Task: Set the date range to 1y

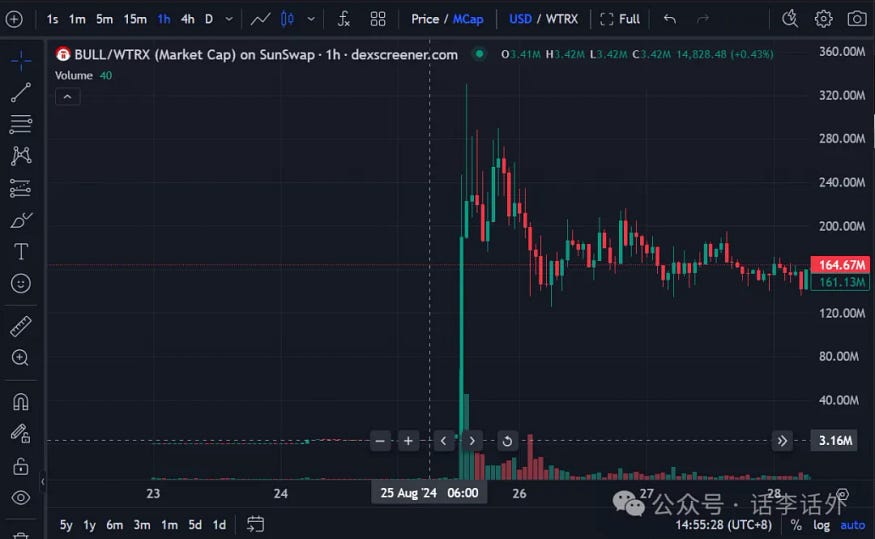Action: coord(89,525)
